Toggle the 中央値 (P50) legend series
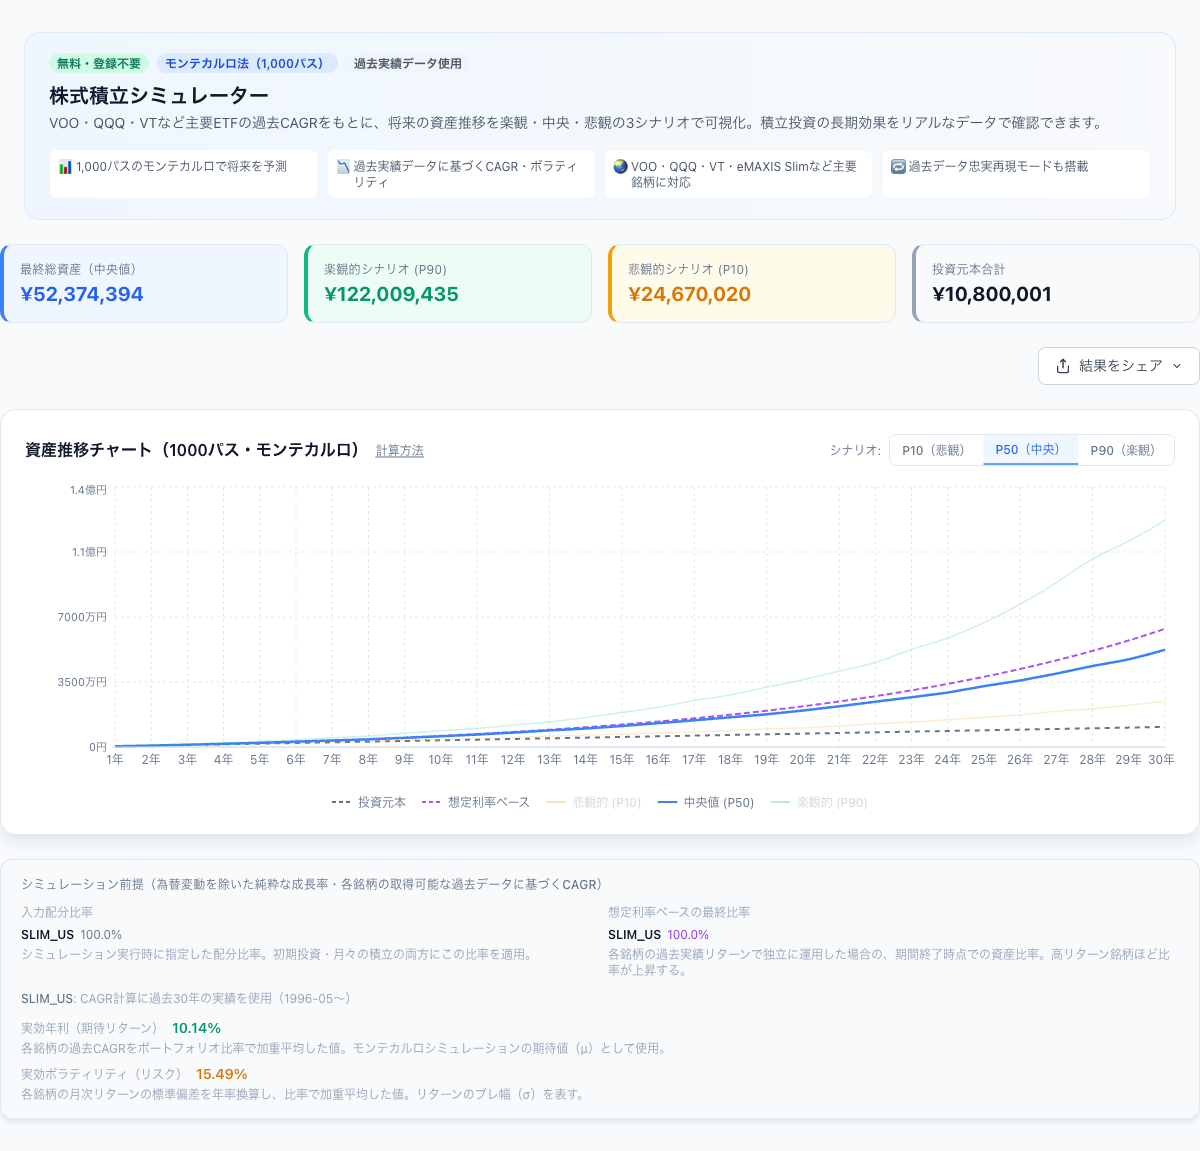This screenshot has width=1200, height=1151. click(706, 802)
